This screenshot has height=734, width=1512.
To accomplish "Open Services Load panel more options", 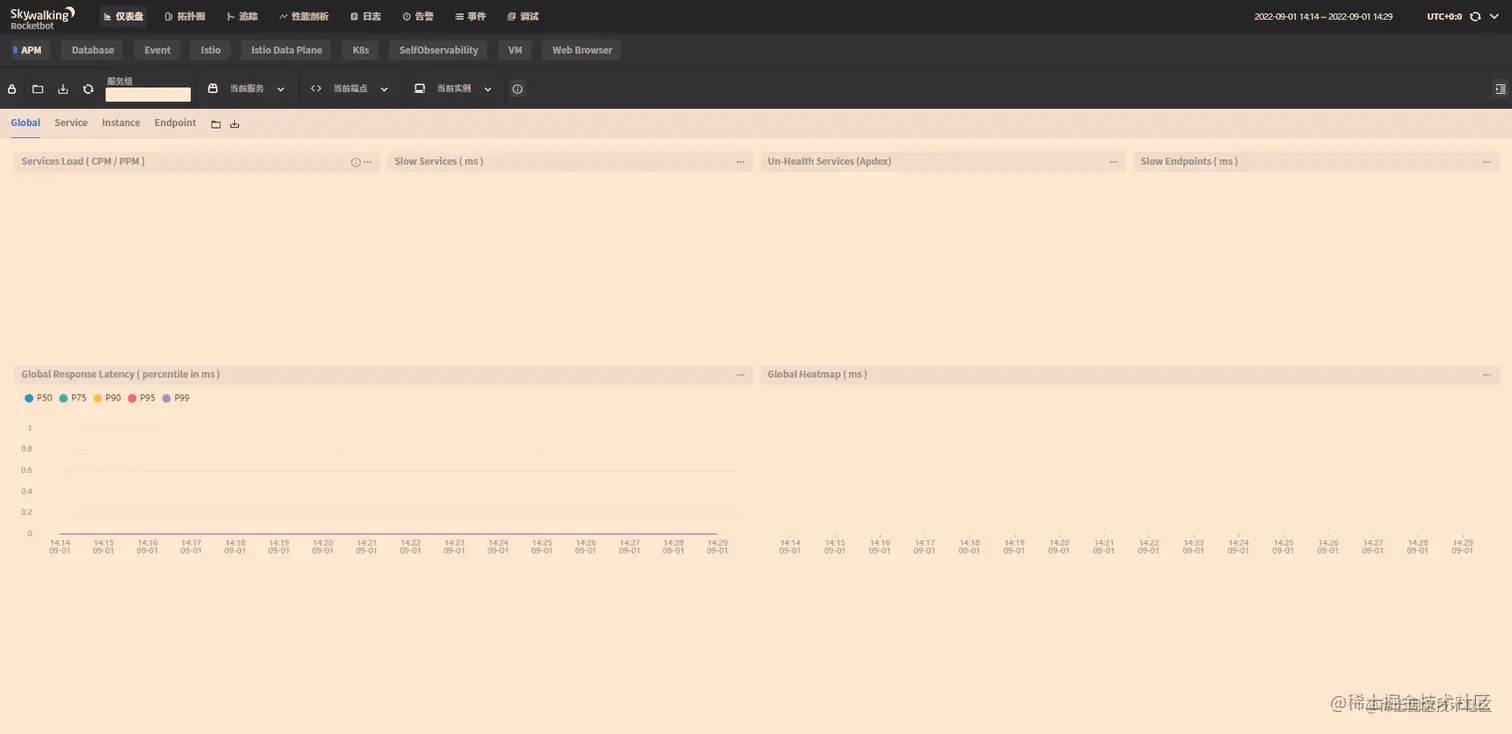I will pos(367,162).
